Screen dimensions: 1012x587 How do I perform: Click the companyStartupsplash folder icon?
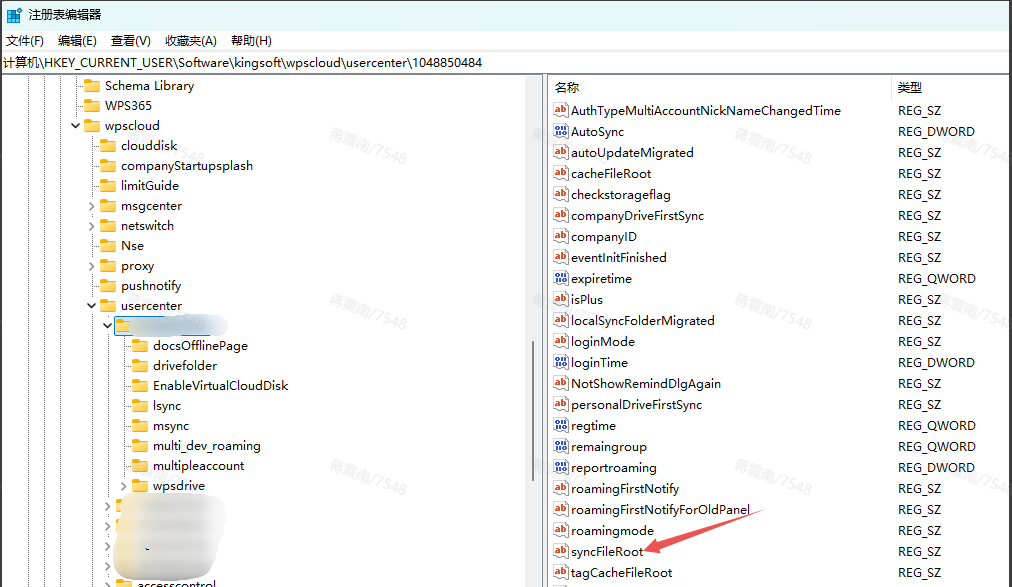click(108, 166)
